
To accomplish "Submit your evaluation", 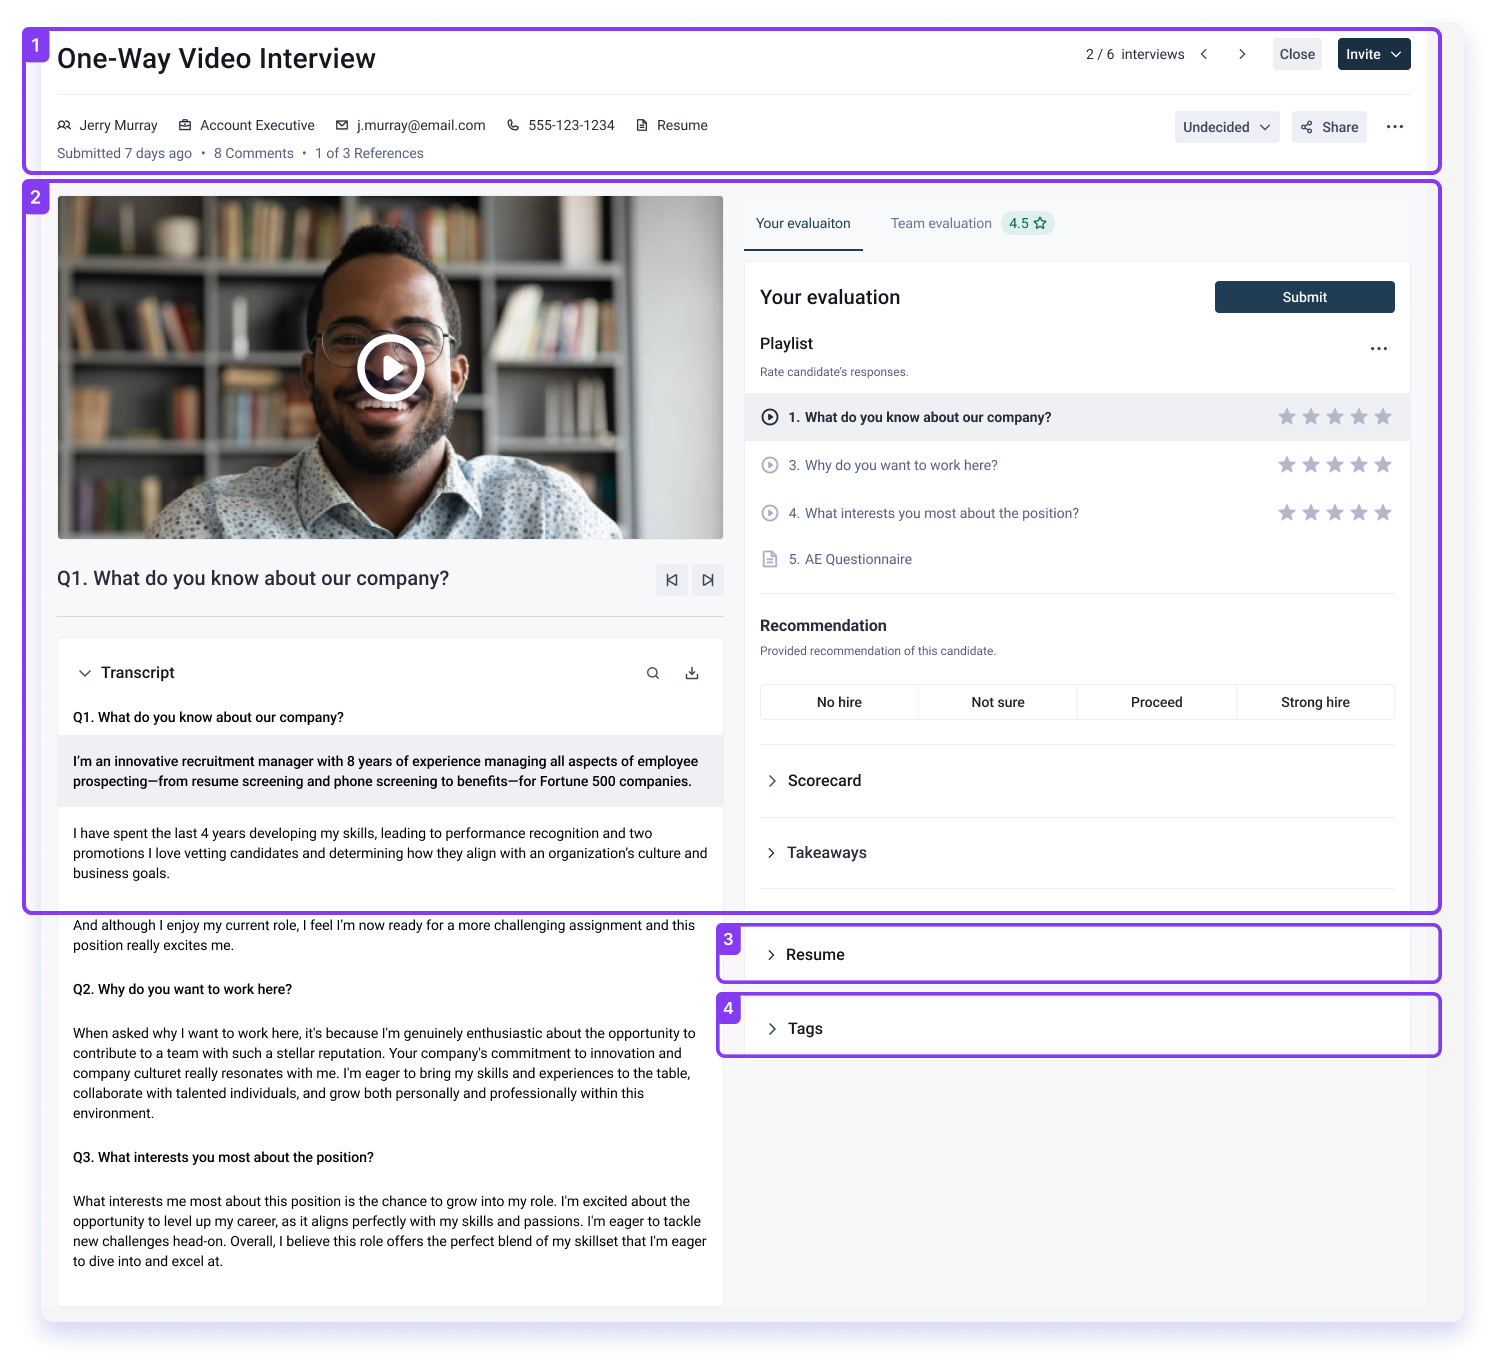I will (x=1305, y=297).
